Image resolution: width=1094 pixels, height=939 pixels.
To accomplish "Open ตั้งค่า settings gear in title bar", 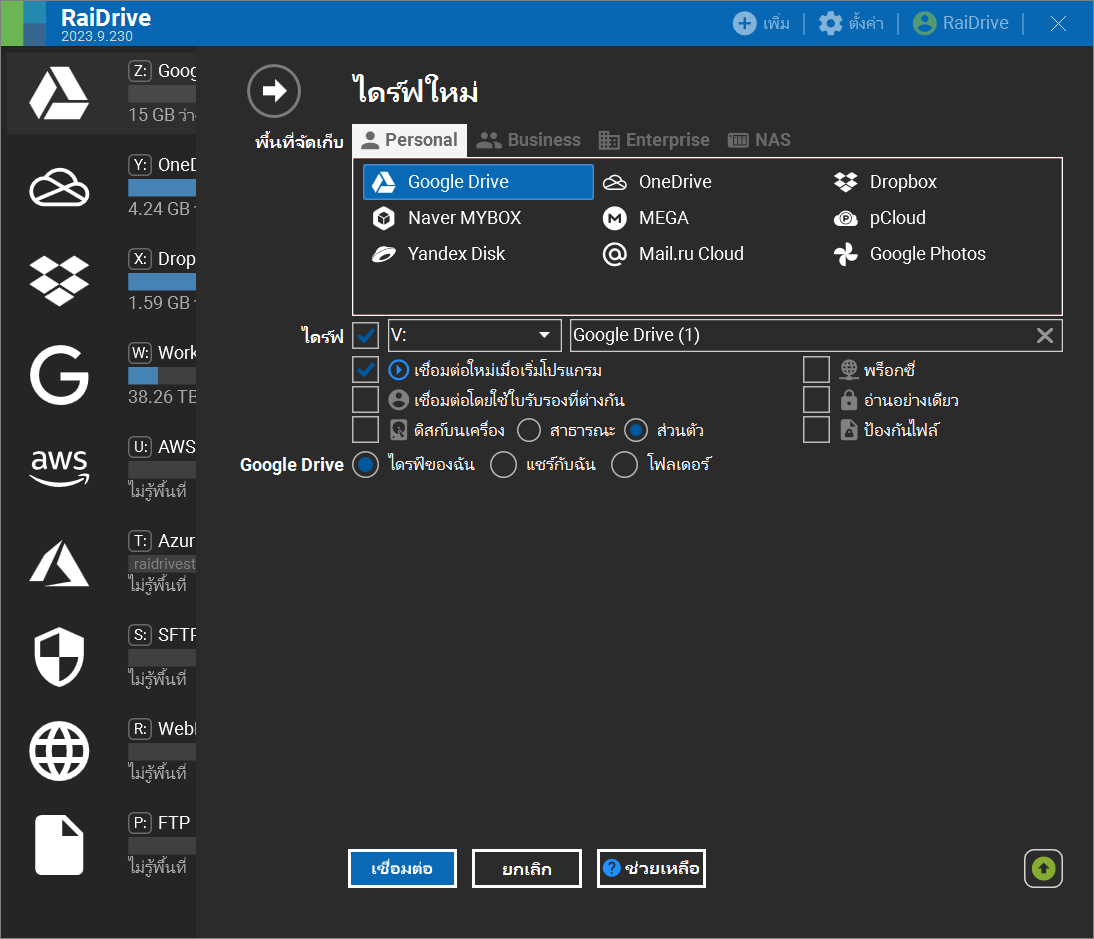I will pyautogui.click(x=851, y=23).
